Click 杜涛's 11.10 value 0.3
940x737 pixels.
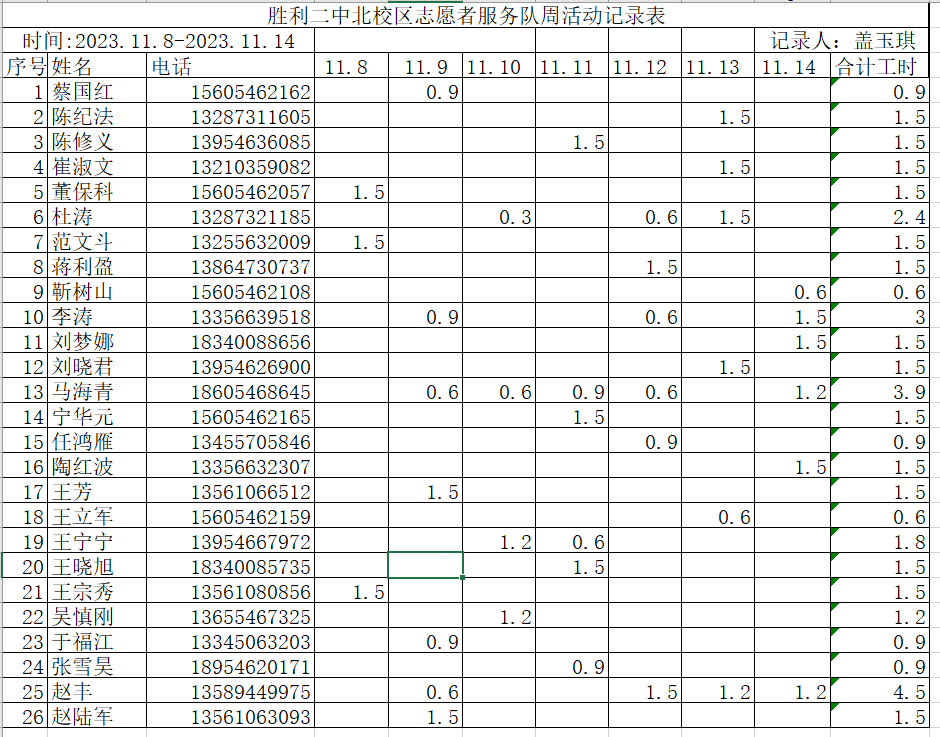pos(499,216)
